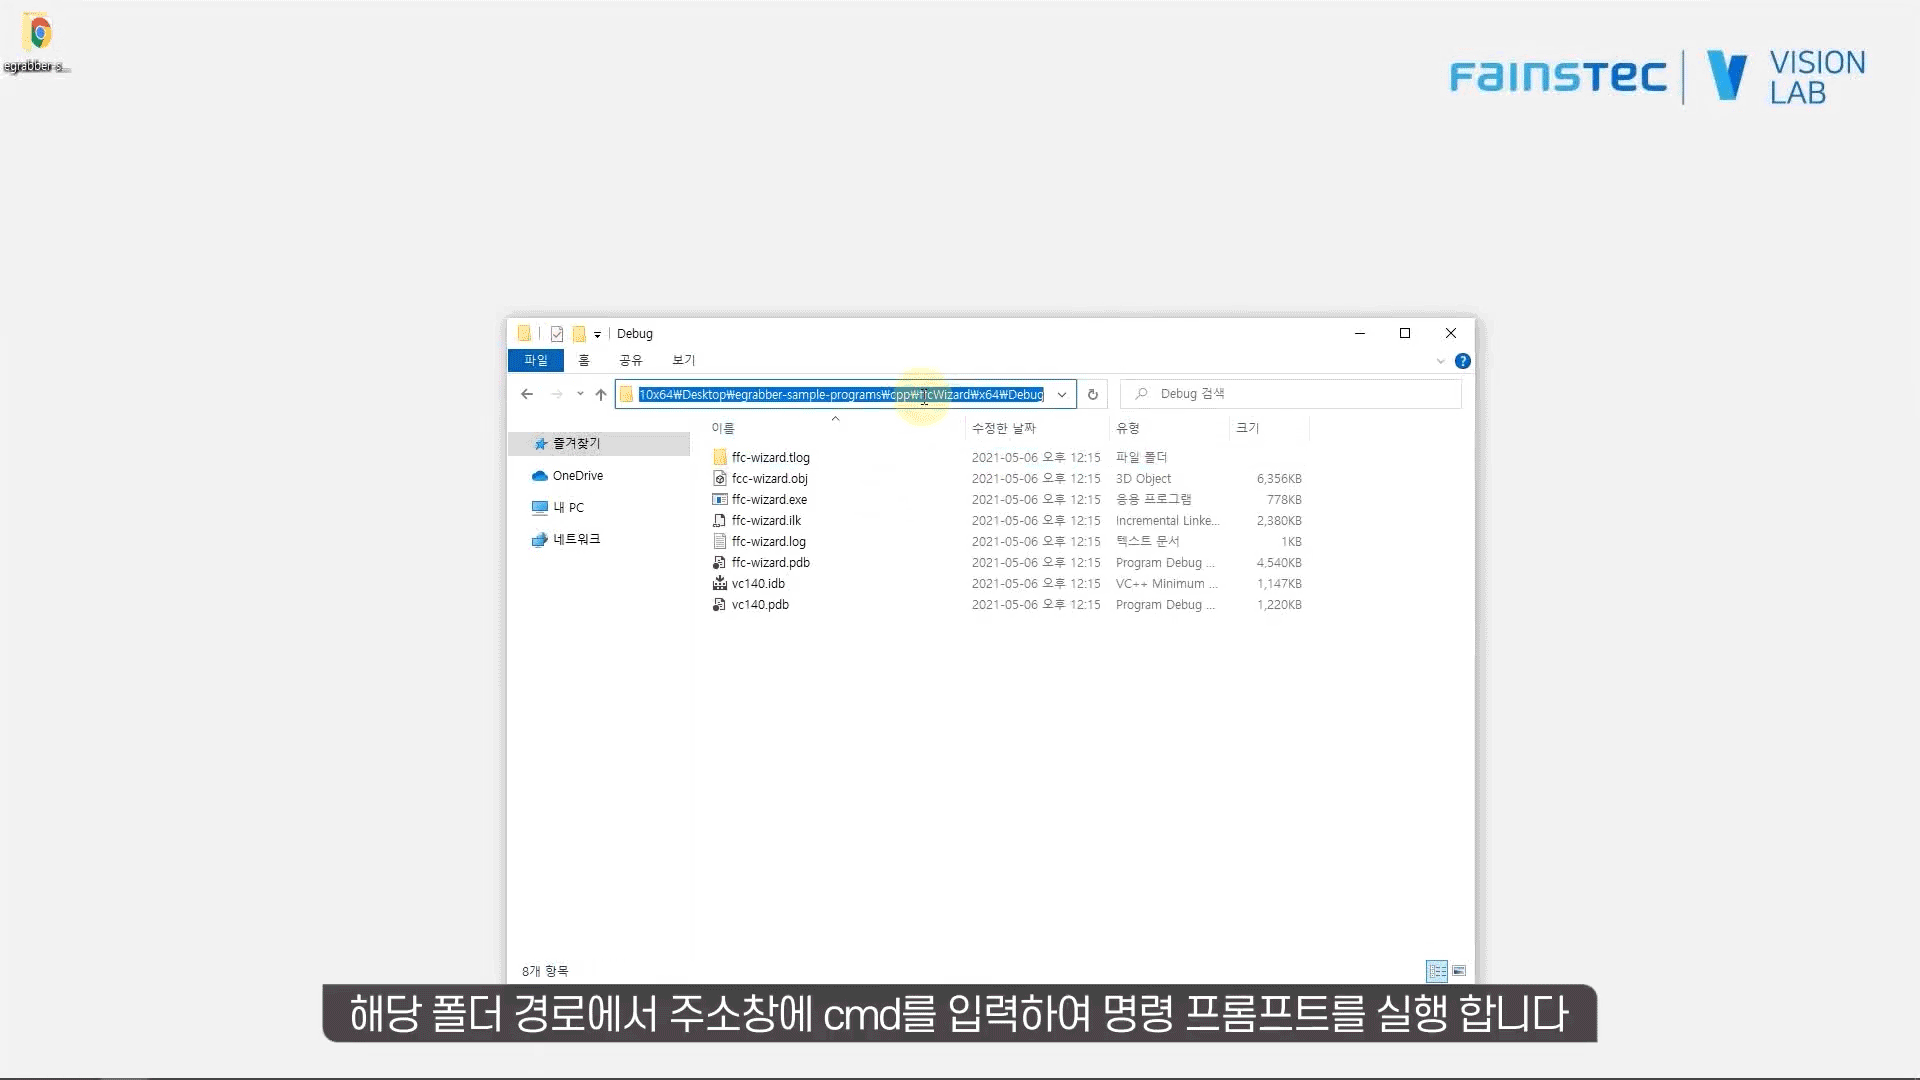Switch to large thumbnails view icon
The height and width of the screenshot is (1080, 1920).
pos(1459,971)
